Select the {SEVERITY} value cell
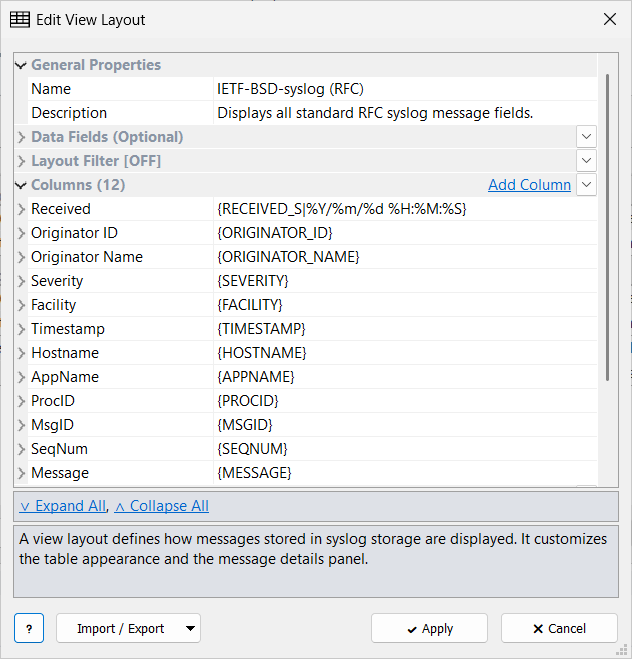 pos(405,281)
